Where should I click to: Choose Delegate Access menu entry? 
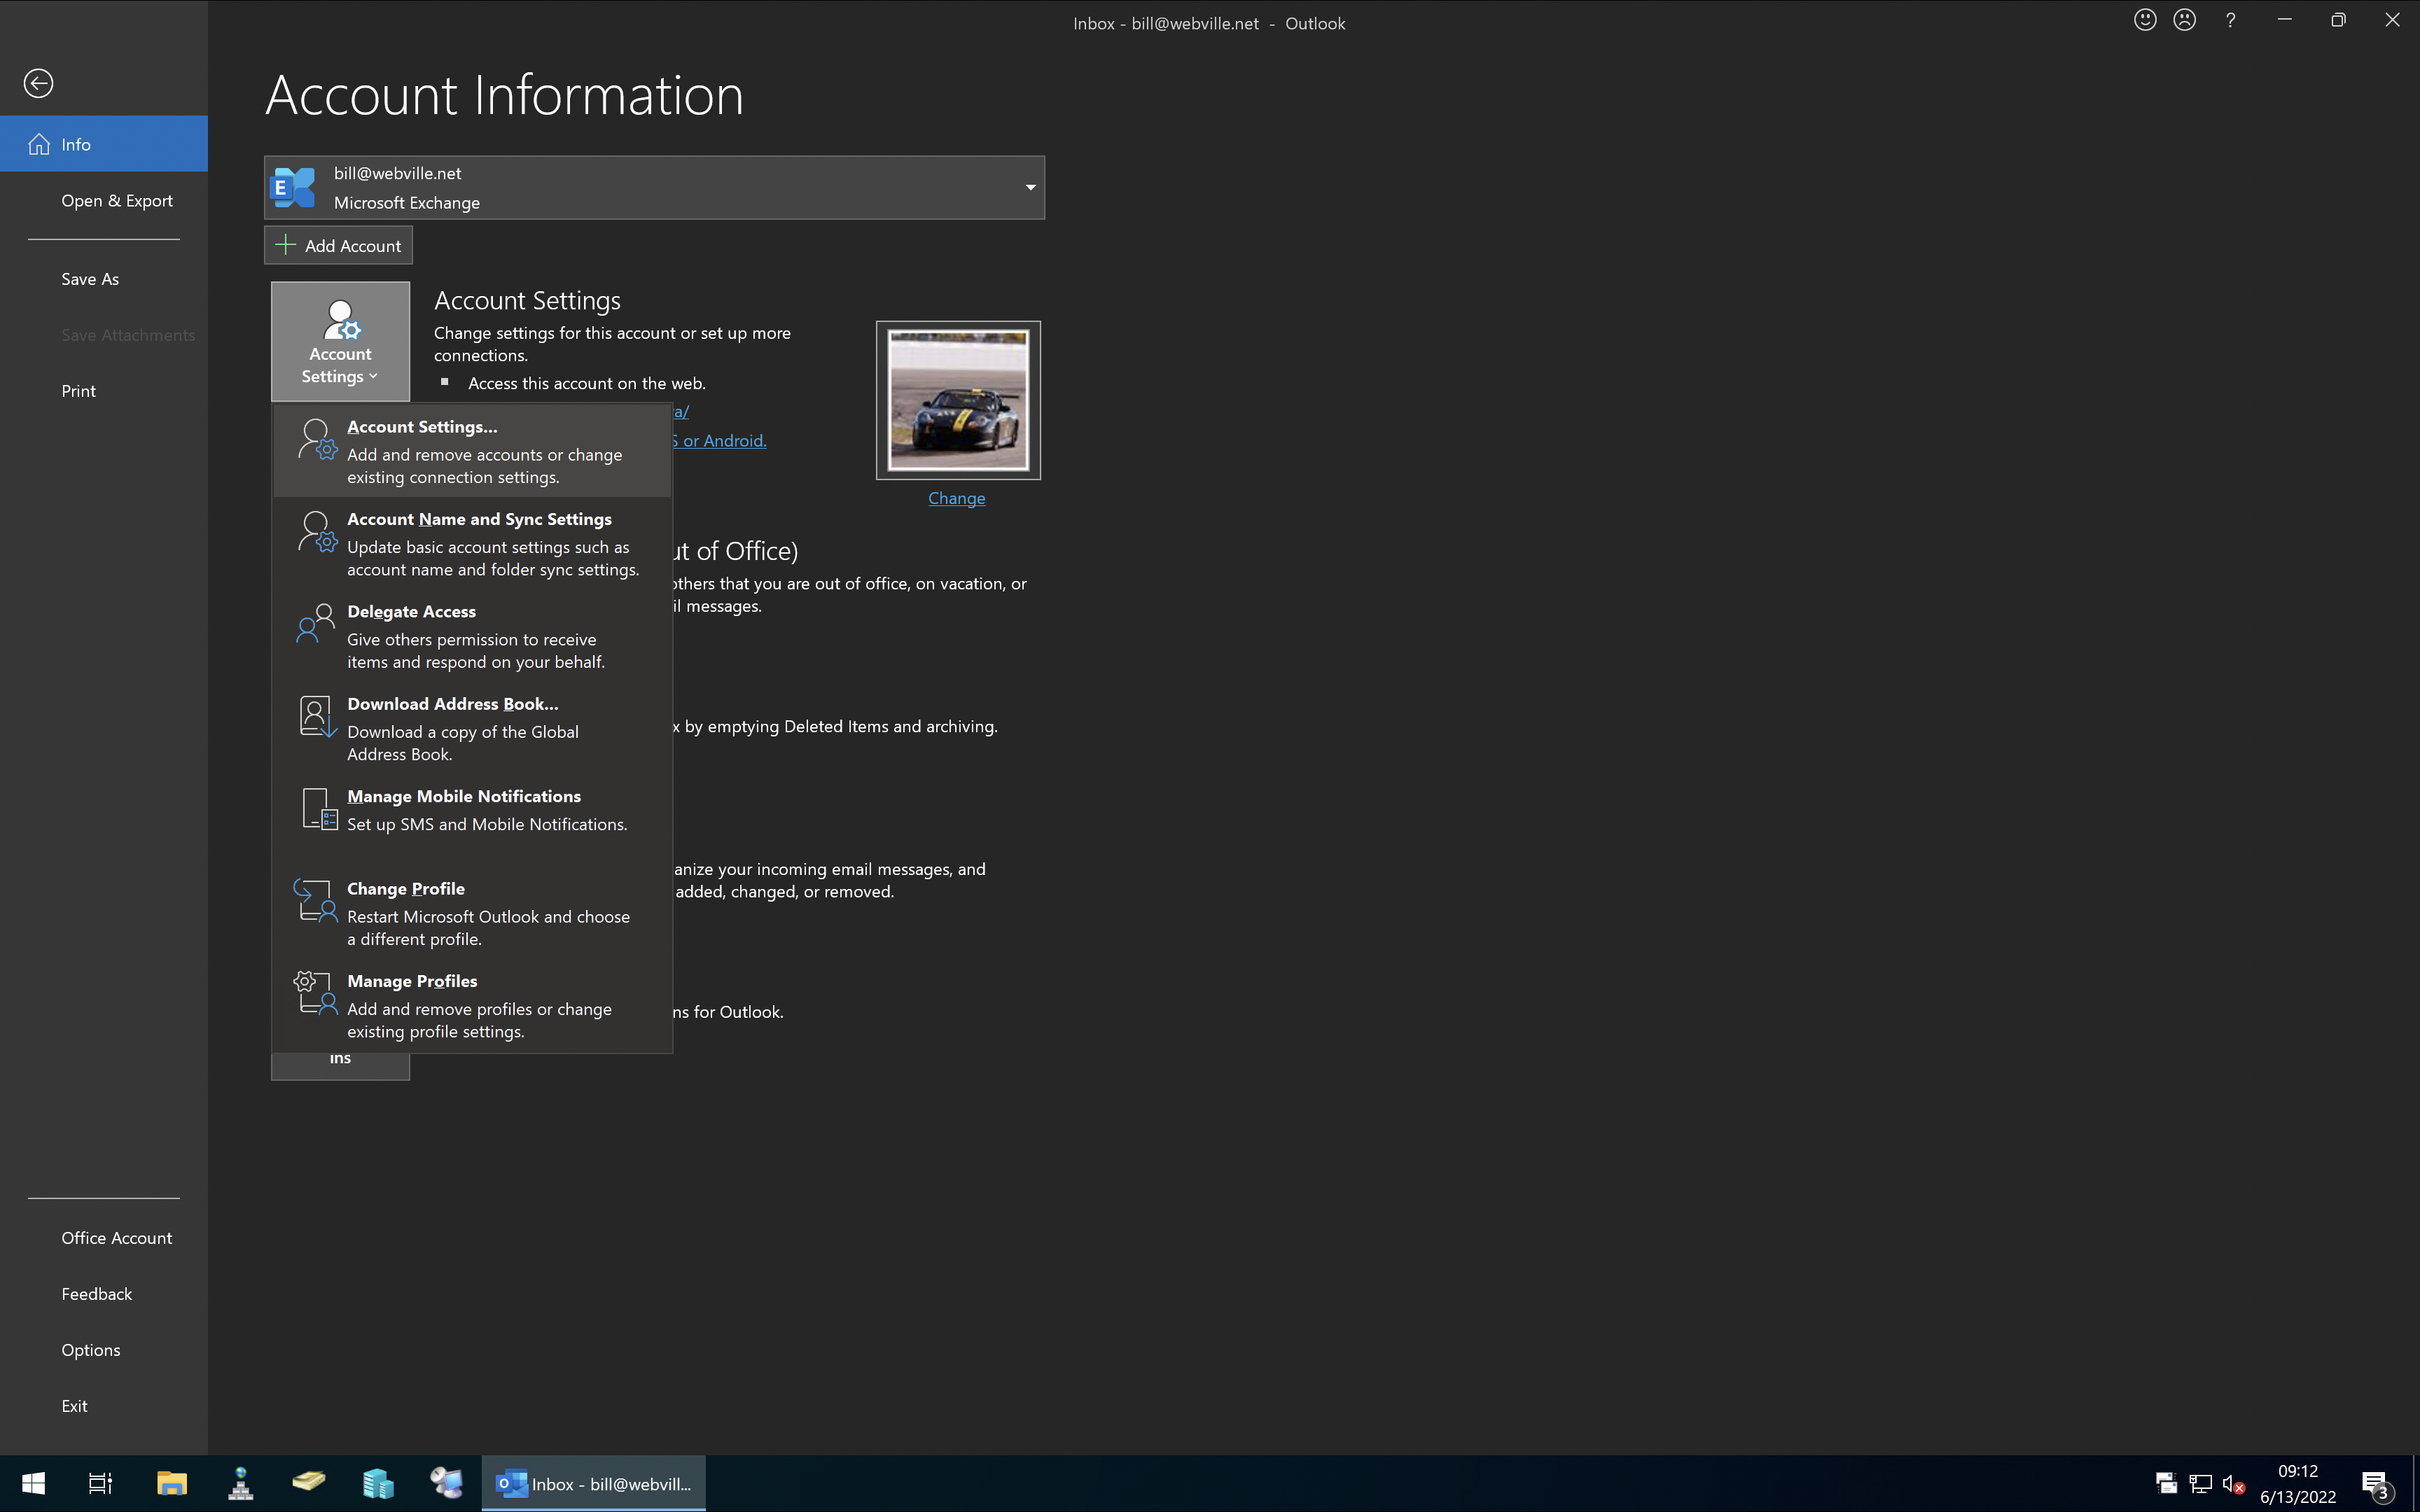pyautogui.click(x=472, y=636)
